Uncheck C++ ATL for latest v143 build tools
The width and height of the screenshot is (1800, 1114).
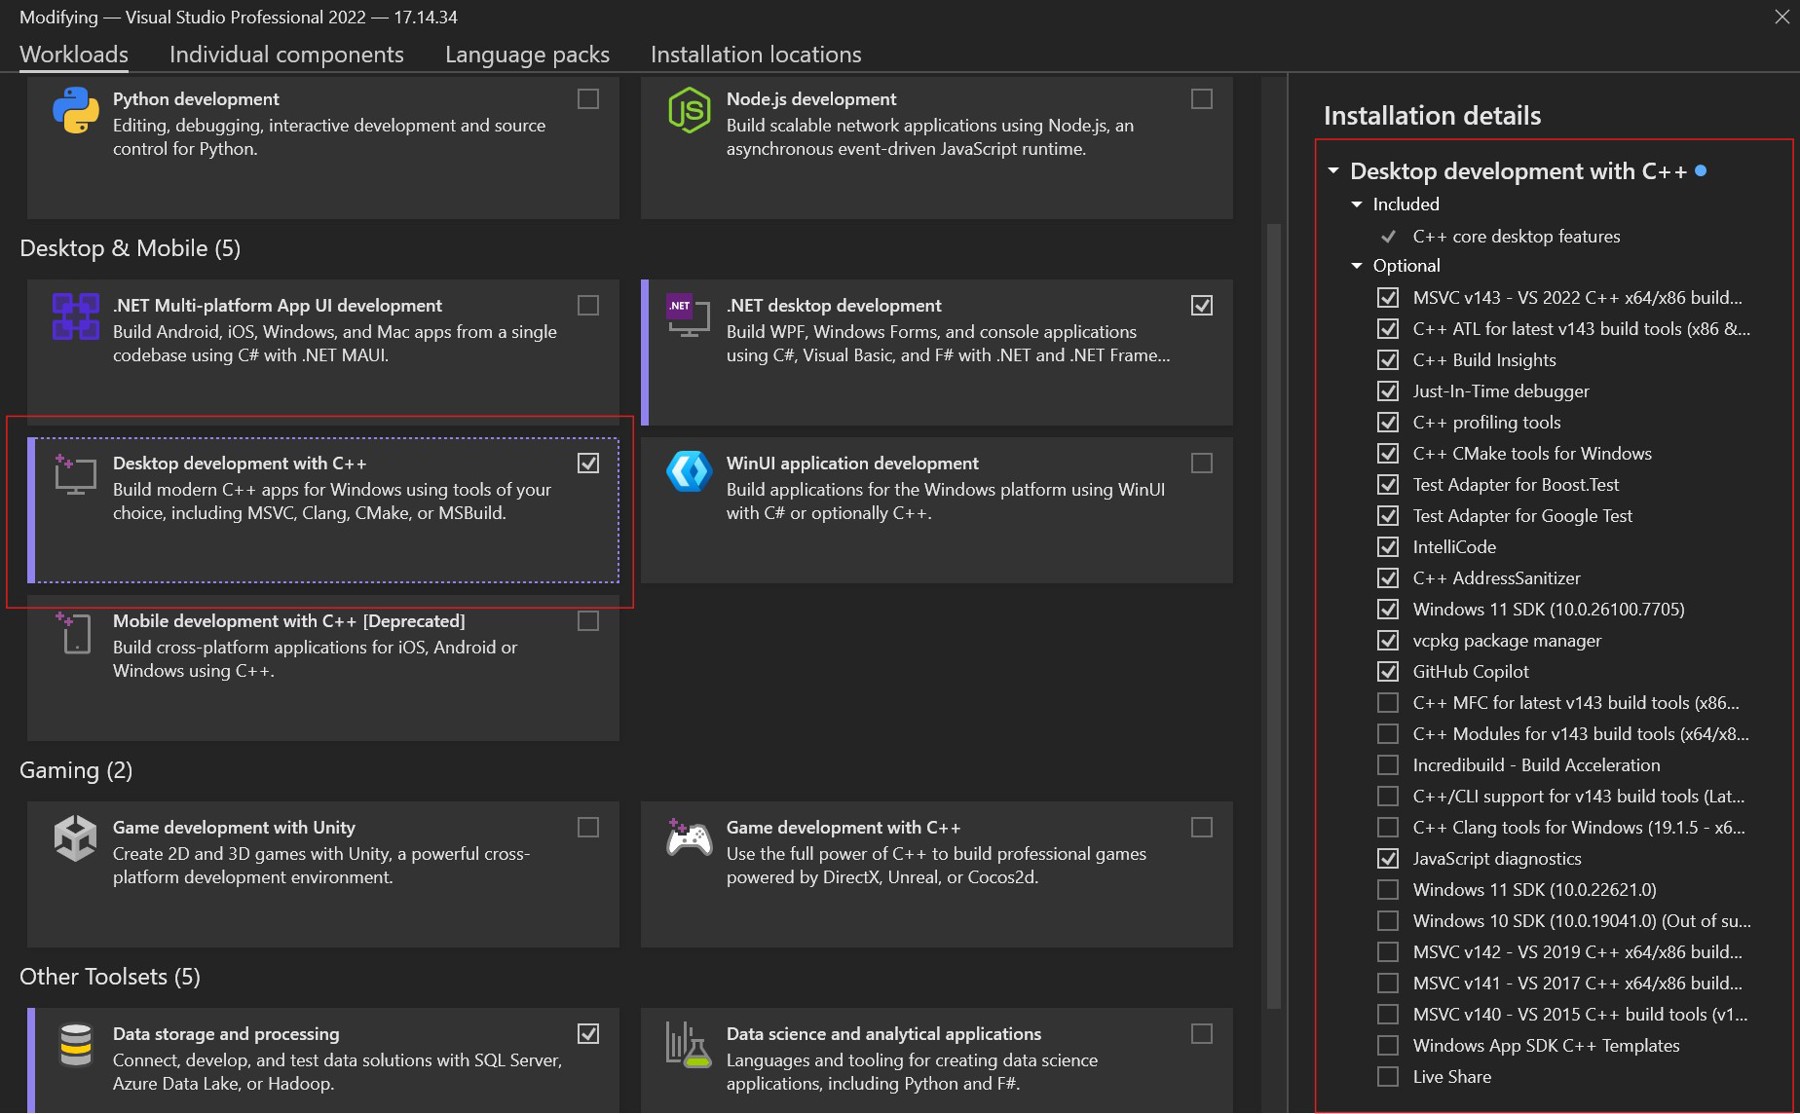(x=1388, y=328)
